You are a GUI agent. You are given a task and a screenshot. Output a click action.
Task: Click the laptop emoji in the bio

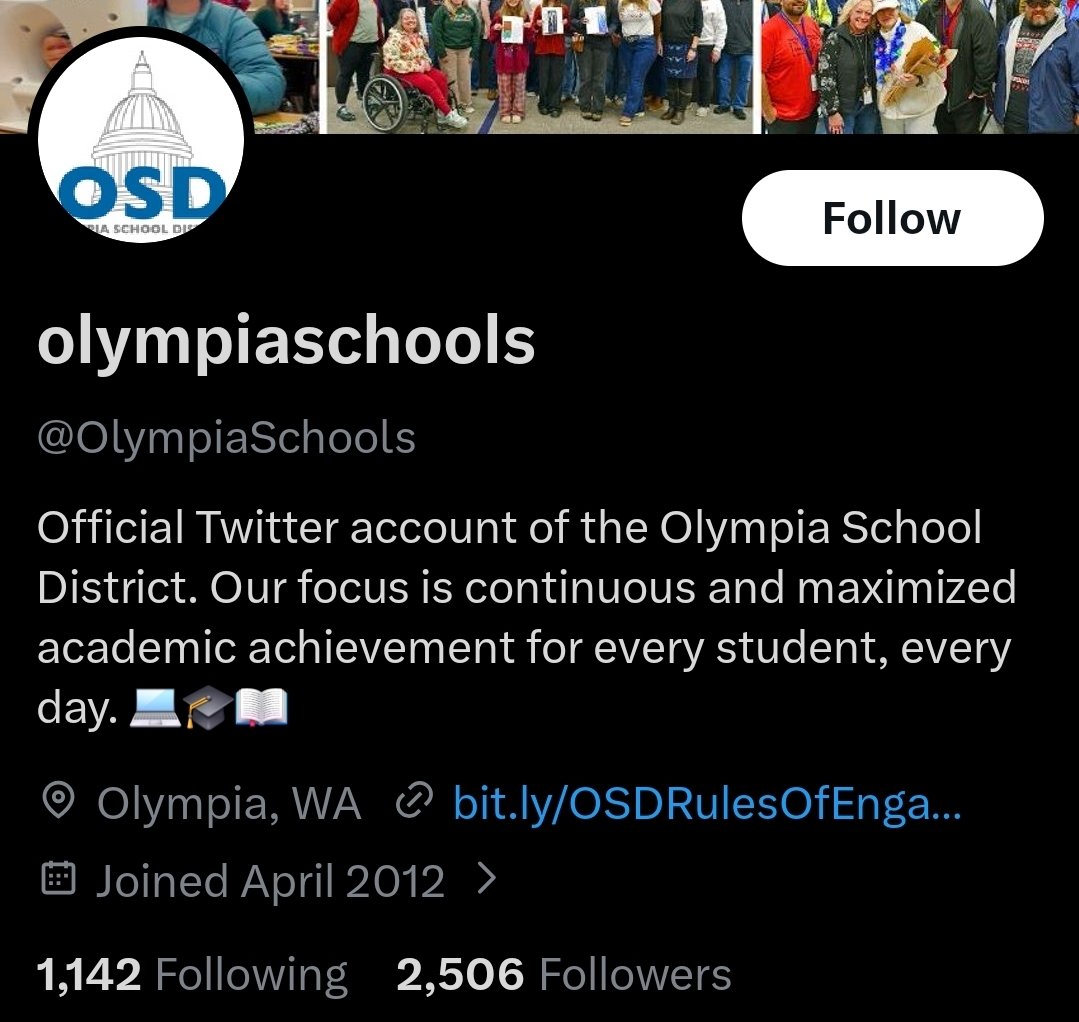[x=156, y=709]
